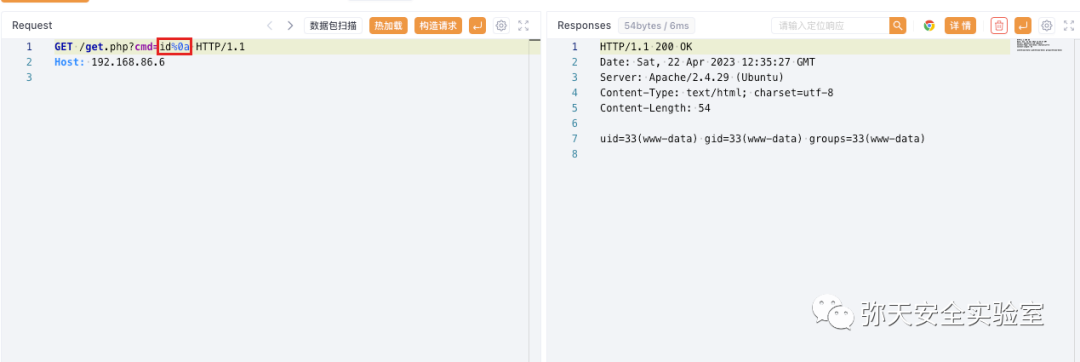Screen dimensions: 1080x362
Task: Open response in Chrome browser icon
Action: [929, 25]
